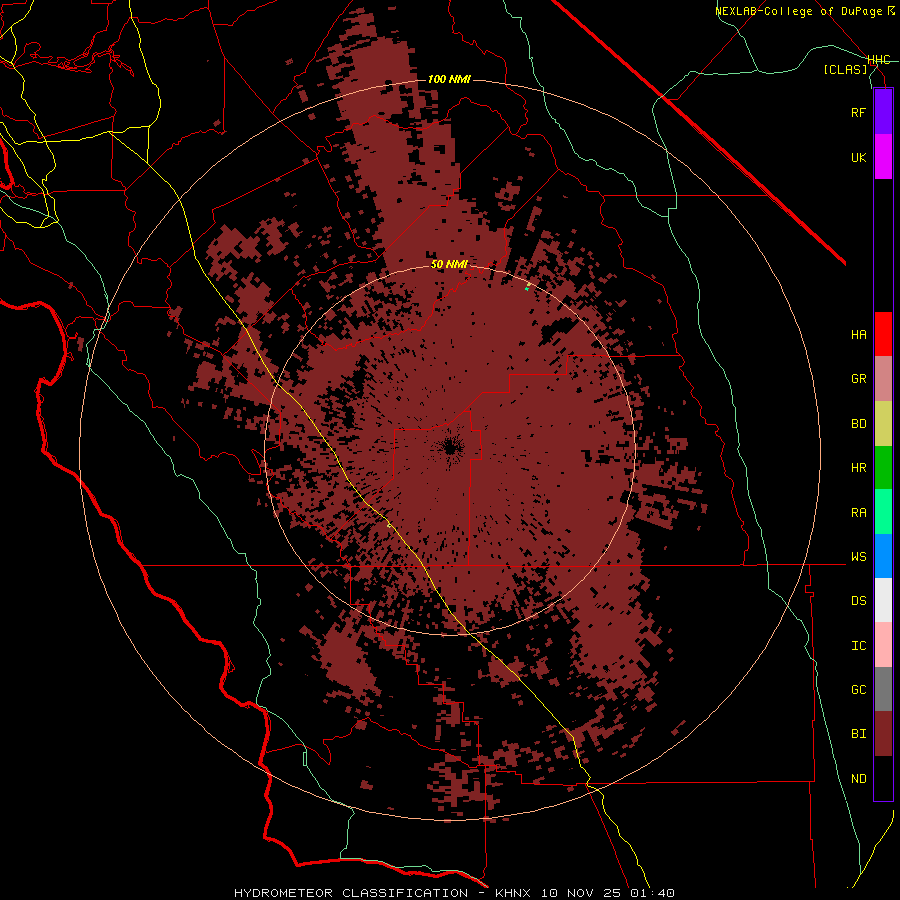
Task: Click the HA red legend swatch
Action: tap(883, 334)
